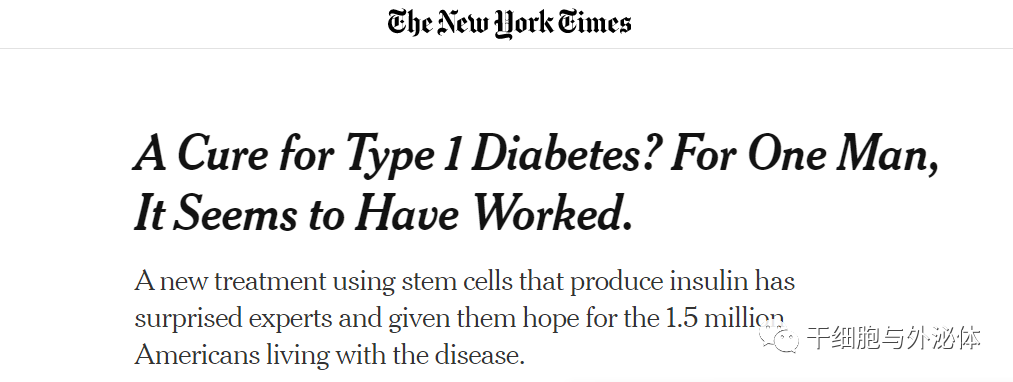Click the summary line starting 'A new treatment'
This screenshot has height=382, width=1013.
[x=465, y=282]
